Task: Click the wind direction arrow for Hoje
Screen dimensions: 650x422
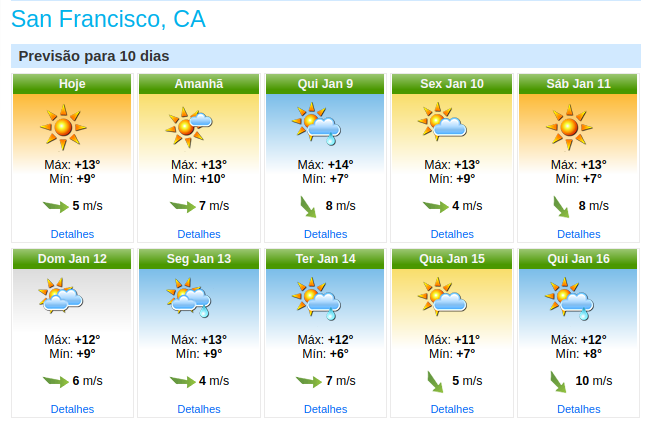Action: [56, 206]
